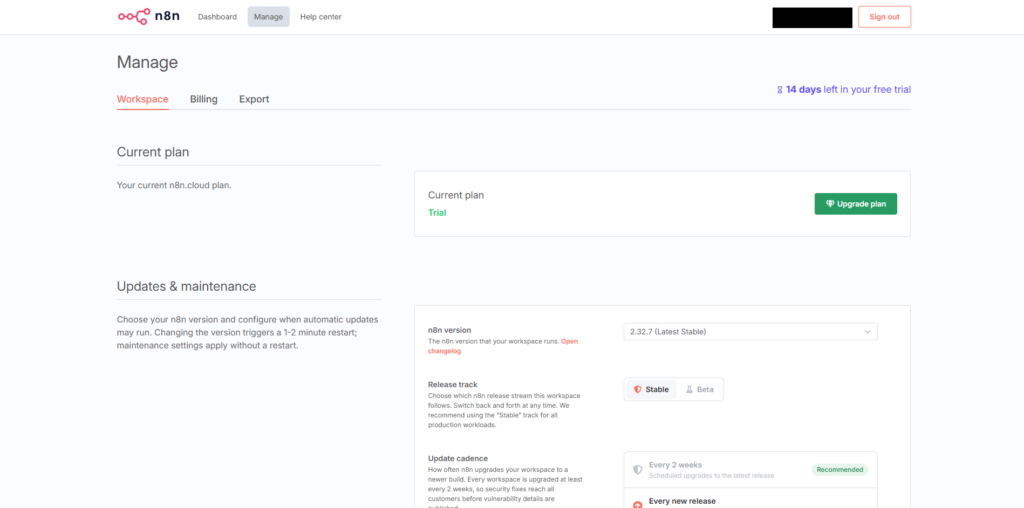This screenshot has width=1024, height=508.
Task: Click the Update cadence label
Action: [x=458, y=458]
